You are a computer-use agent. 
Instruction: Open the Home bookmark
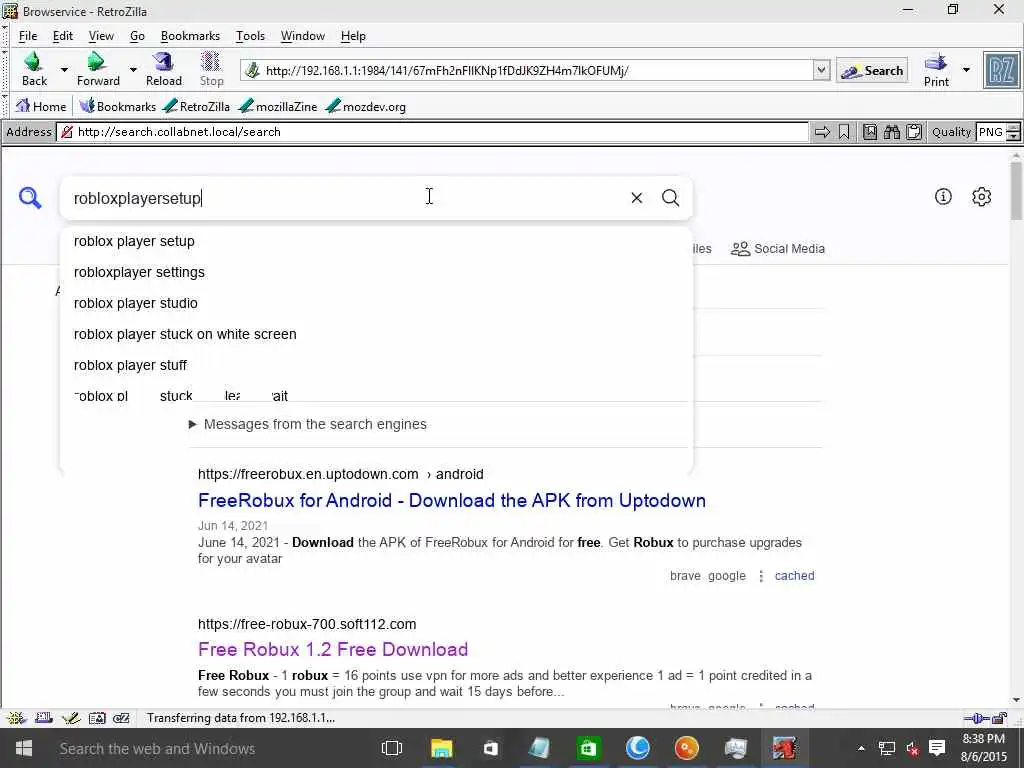point(40,106)
